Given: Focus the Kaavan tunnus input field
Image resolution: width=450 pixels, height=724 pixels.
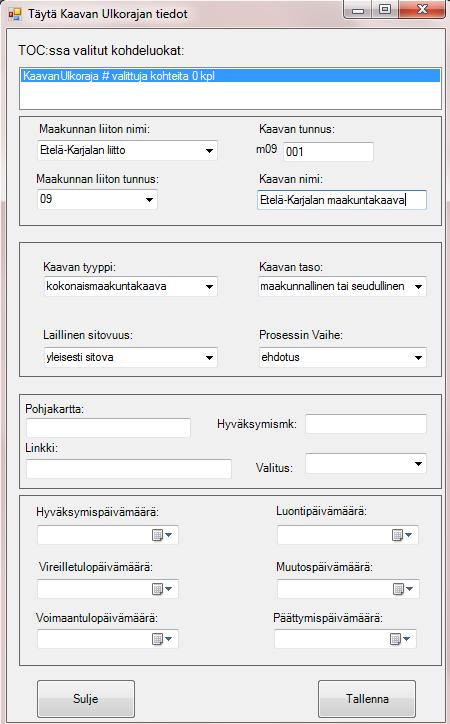Looking at the screenshot, I should point(328,151).
